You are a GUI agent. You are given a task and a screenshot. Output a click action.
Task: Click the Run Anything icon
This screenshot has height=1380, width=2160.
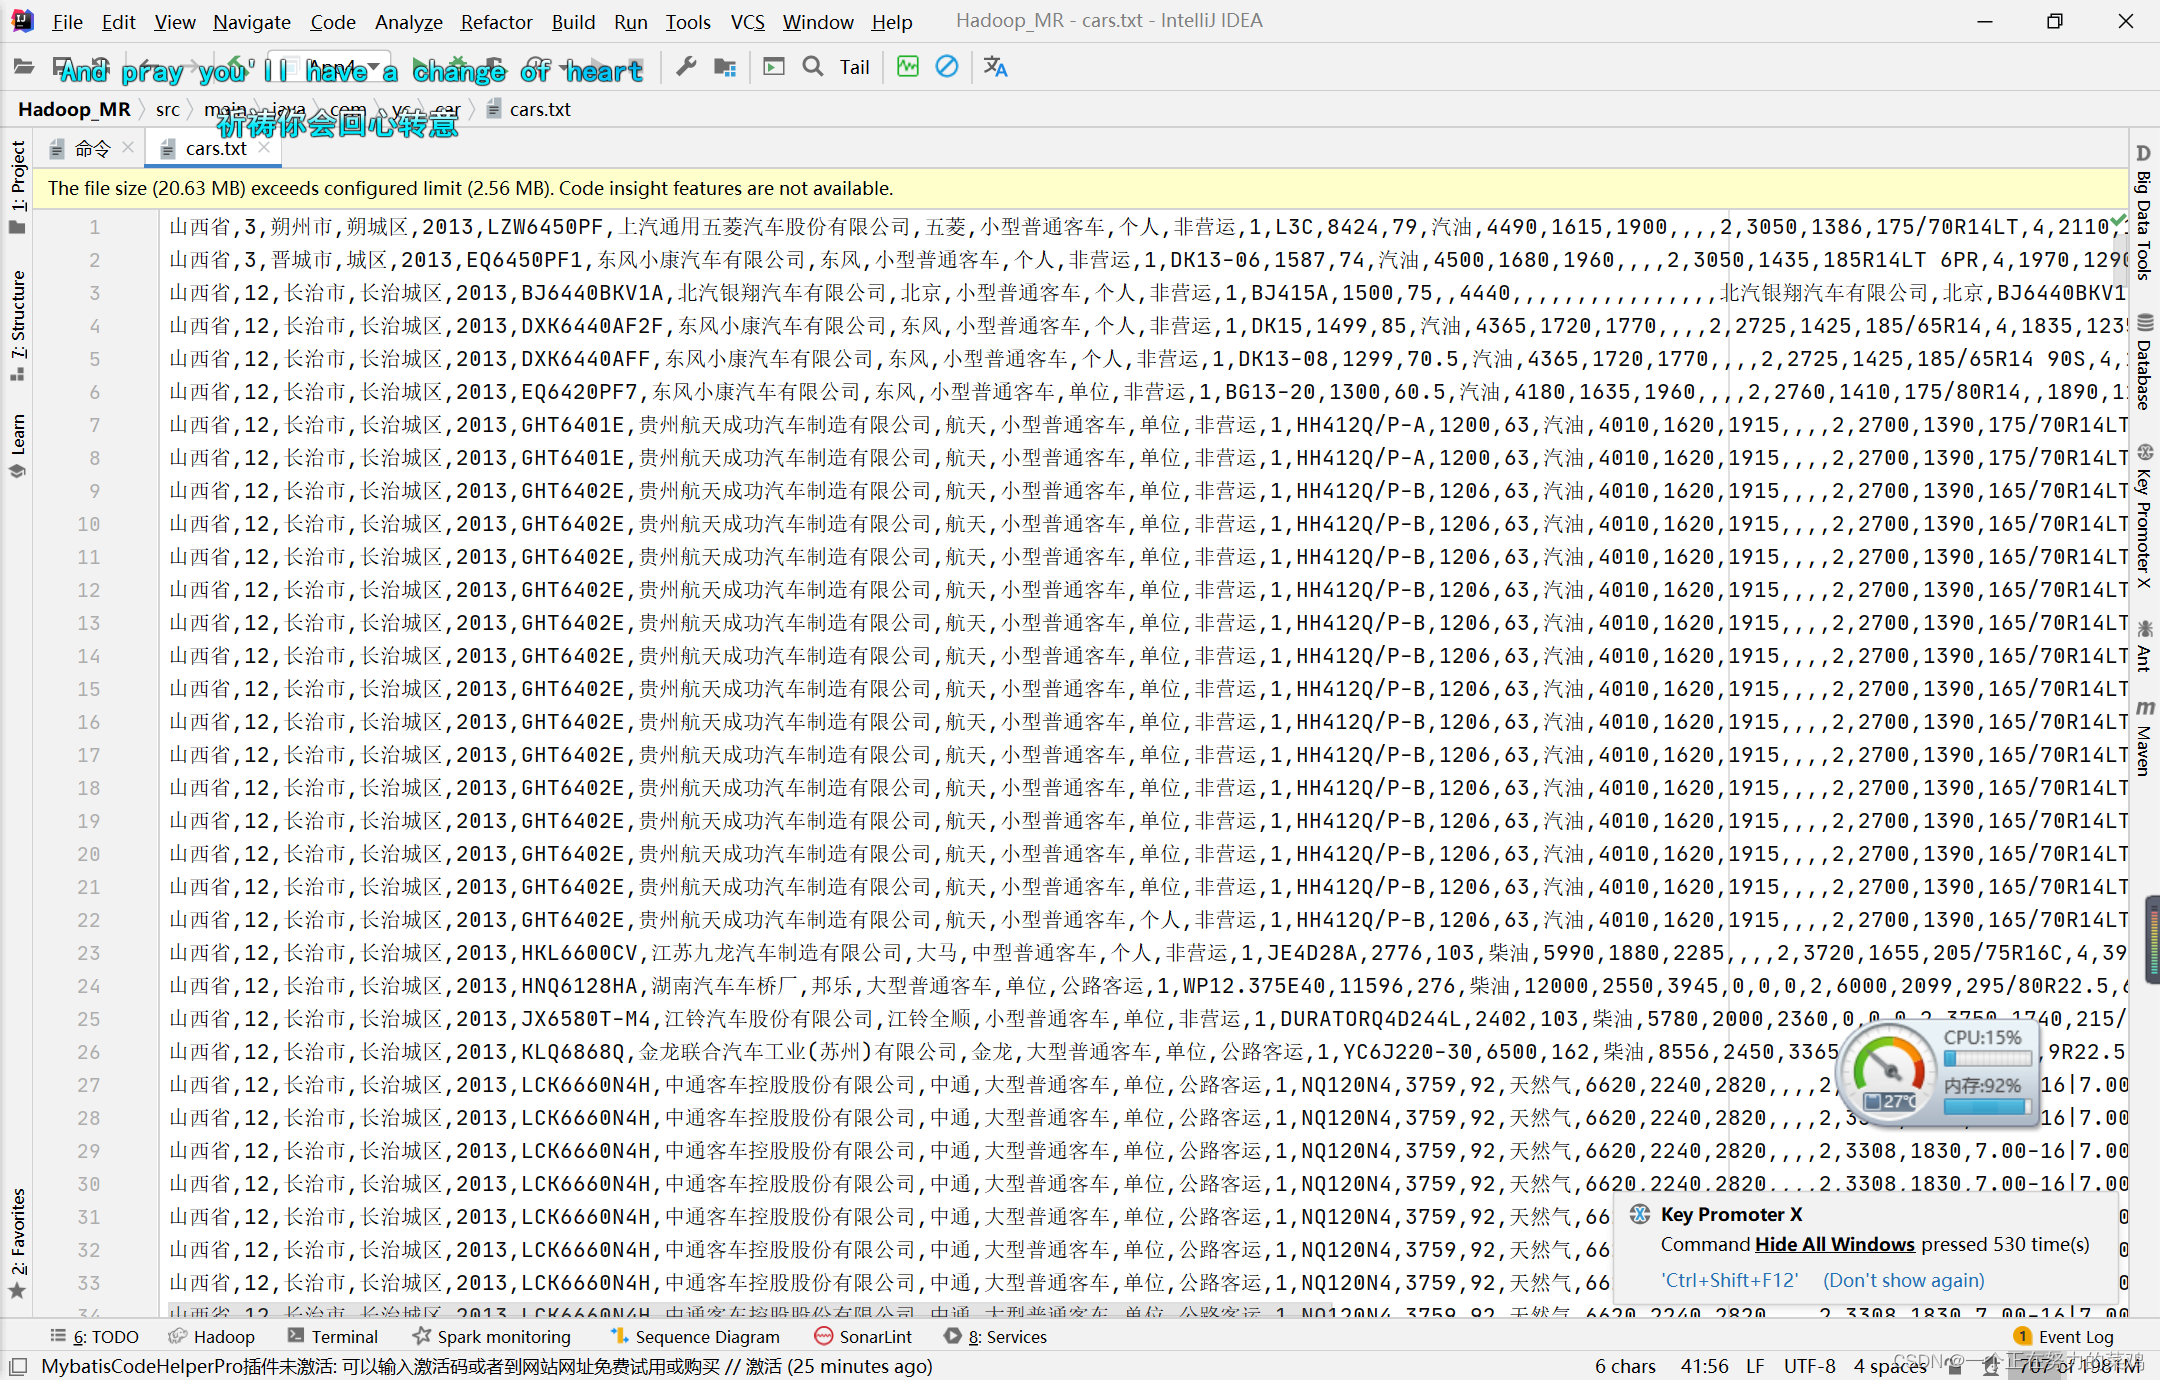tap(774, 67)
